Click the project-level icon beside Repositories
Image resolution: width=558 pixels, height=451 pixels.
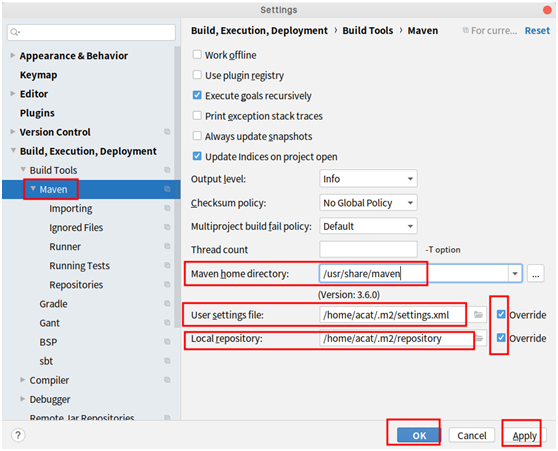(x=167, y=285)
